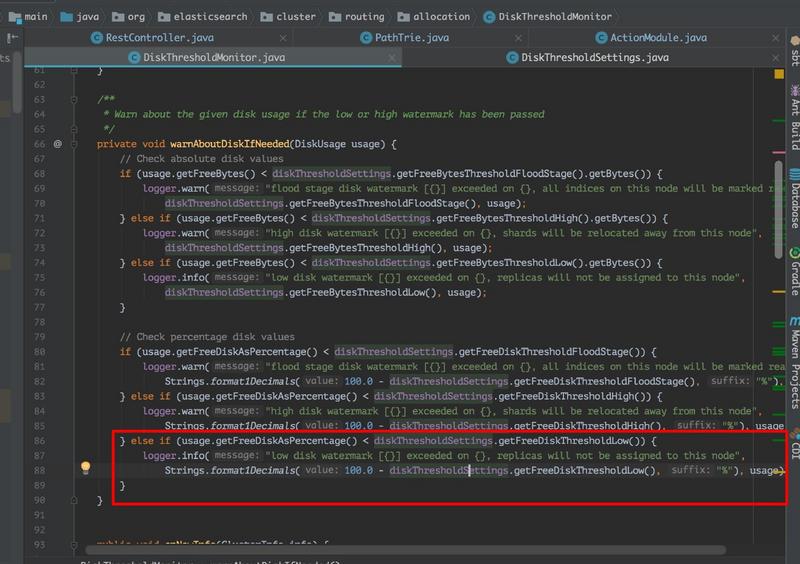
Task: Select DiskThresholdMonitor class breadcrumb
Action: (547, 17)
